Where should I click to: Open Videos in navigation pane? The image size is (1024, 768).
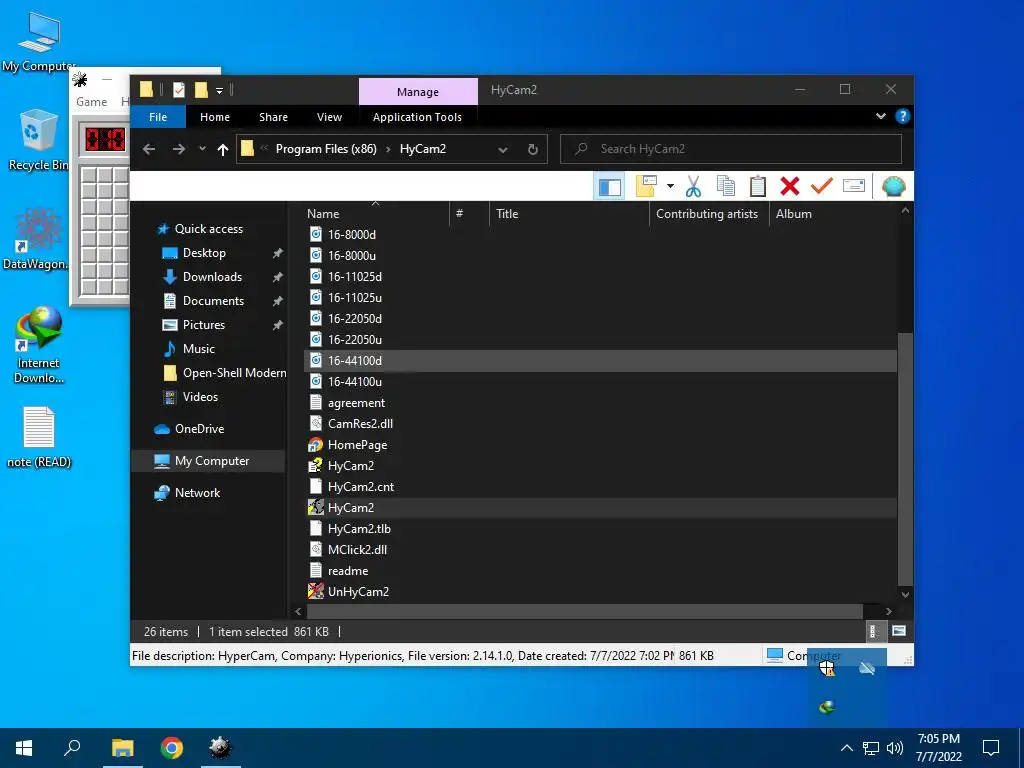pyautogui.click(x=200, y=397)
